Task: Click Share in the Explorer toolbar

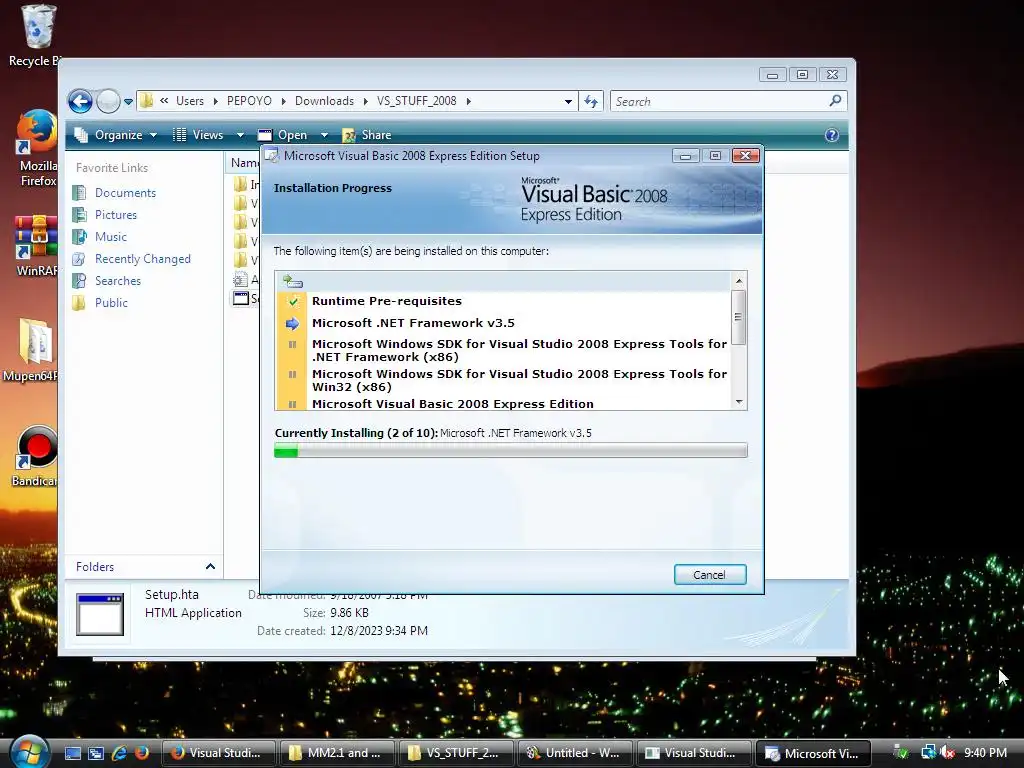Action: point(367,135)
